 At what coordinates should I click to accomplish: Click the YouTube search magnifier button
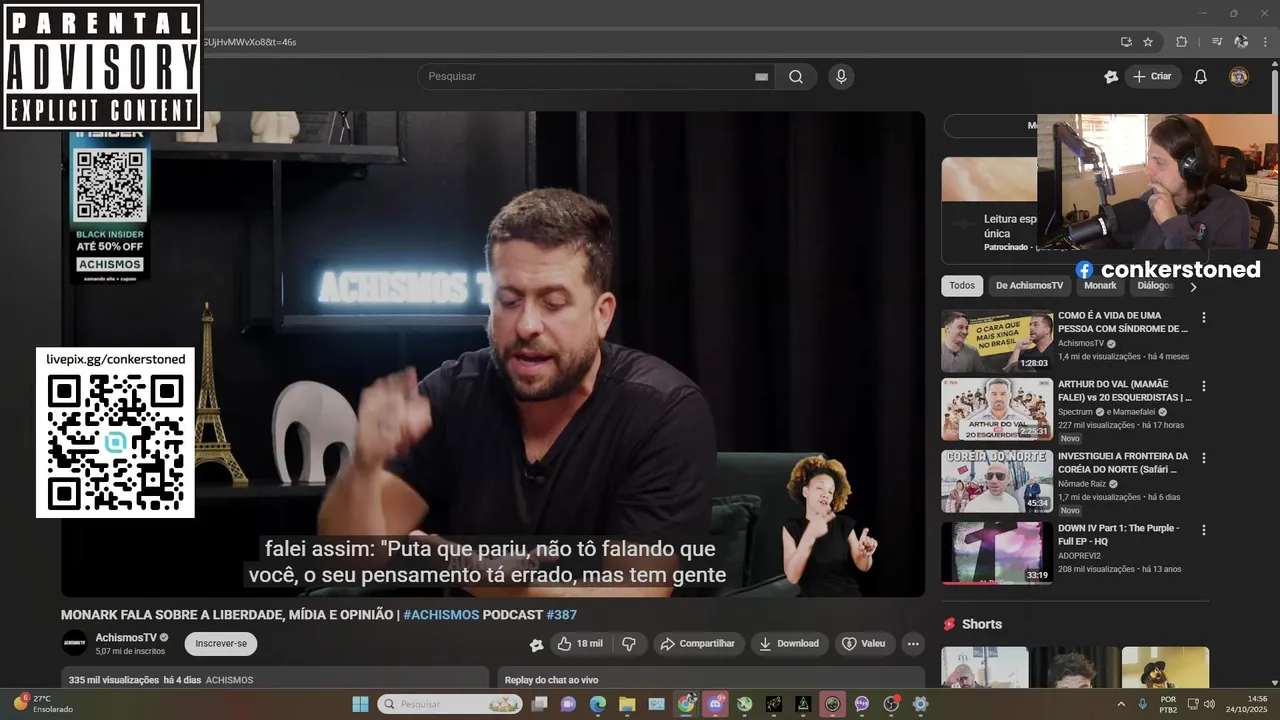pos(796,77)
